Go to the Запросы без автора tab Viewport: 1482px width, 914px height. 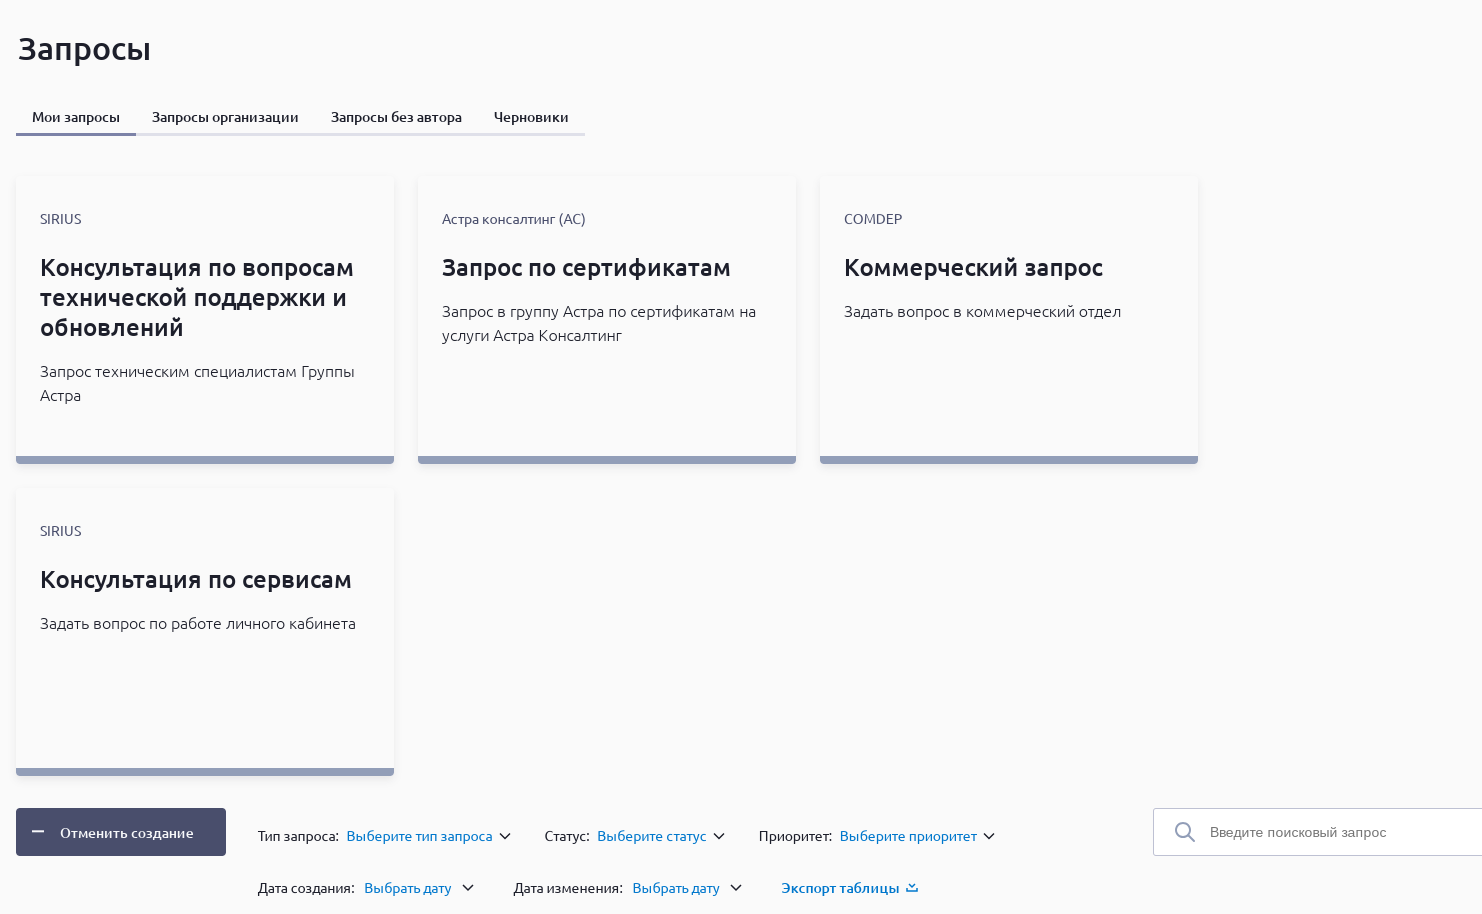[x=396, y=117]
